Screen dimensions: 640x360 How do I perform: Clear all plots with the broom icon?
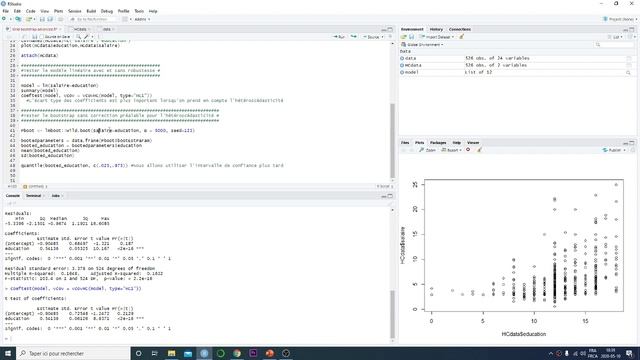480,150
